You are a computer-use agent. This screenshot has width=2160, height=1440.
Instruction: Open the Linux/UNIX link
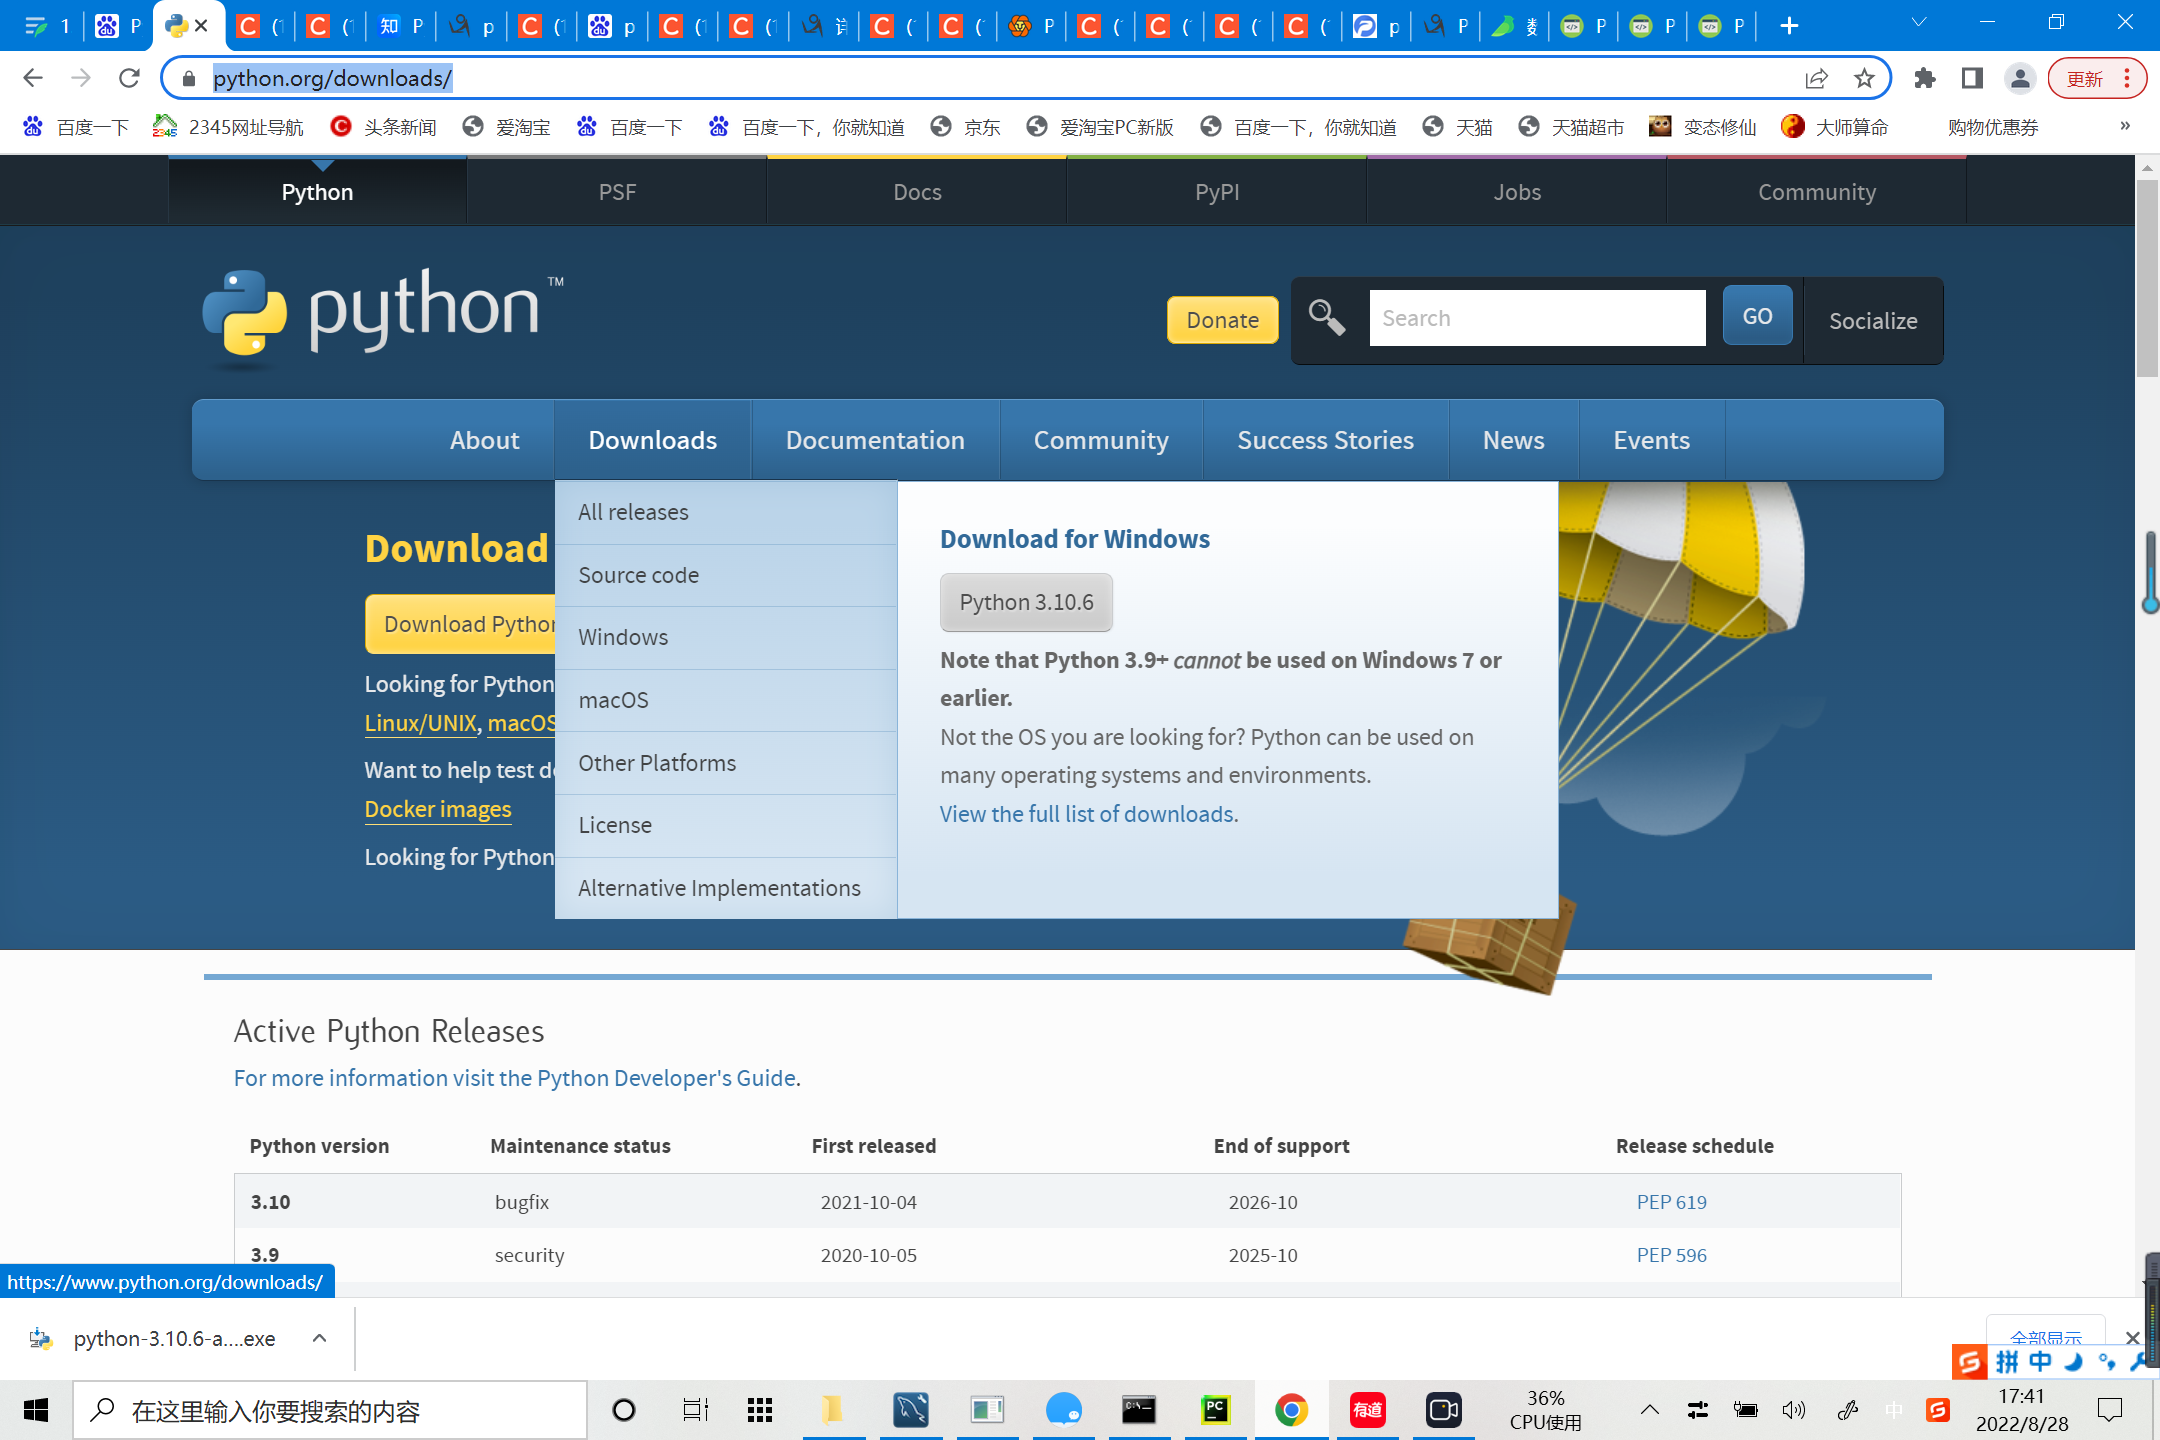(420, 723)
